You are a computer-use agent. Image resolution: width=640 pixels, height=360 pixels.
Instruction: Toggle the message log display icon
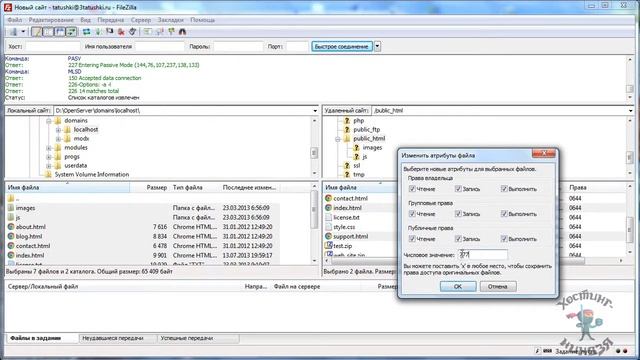[37, 32]
